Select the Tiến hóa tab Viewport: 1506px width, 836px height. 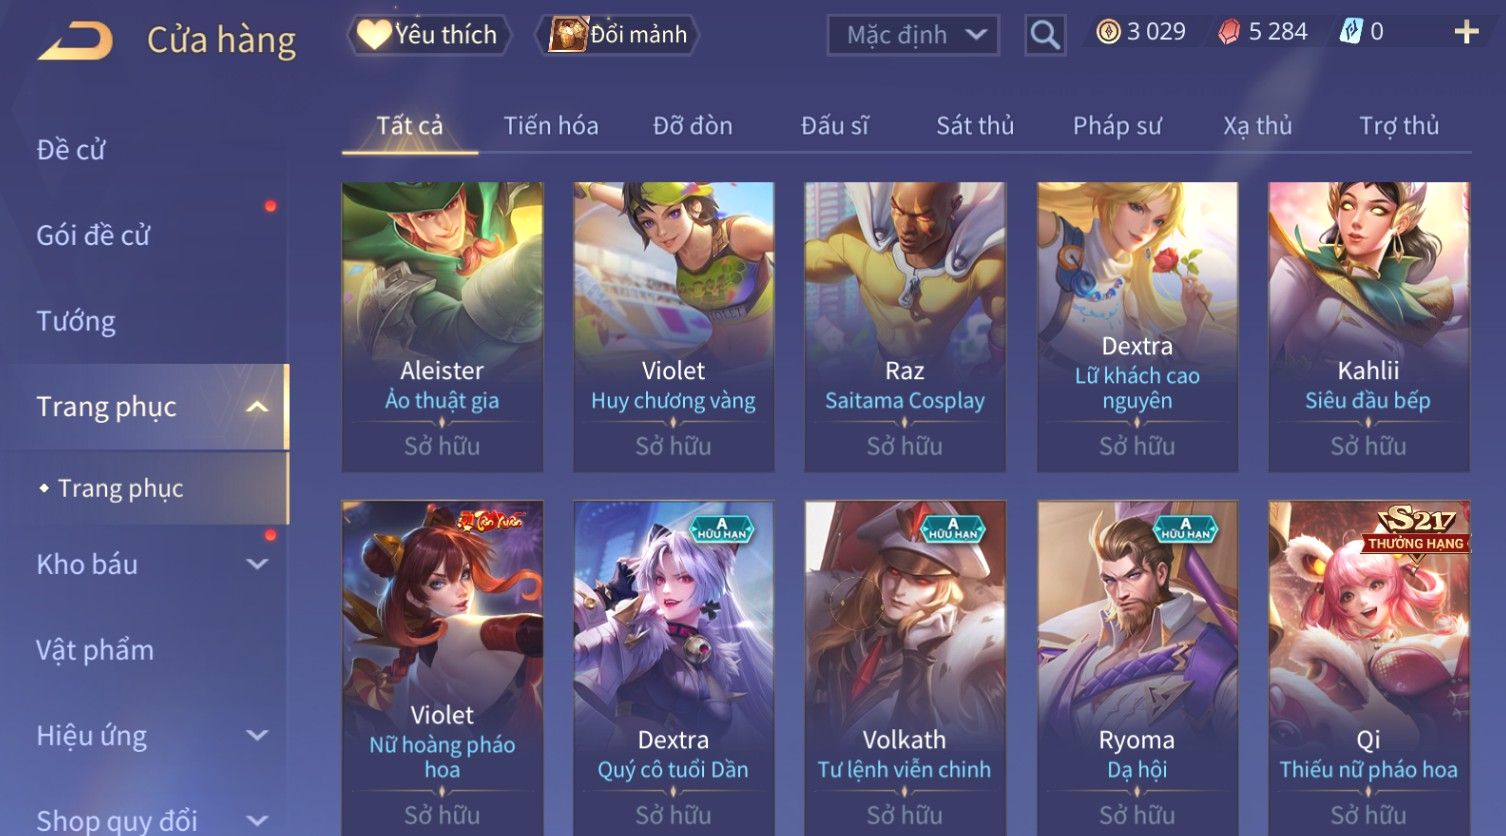pos(551,126)
